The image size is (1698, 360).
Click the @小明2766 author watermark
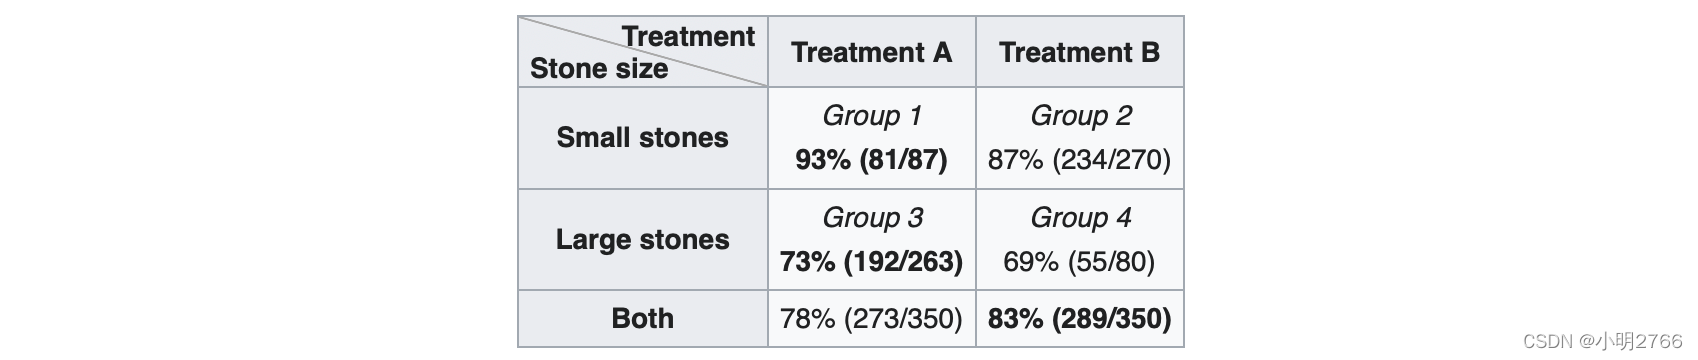[x=1631, y=341]
